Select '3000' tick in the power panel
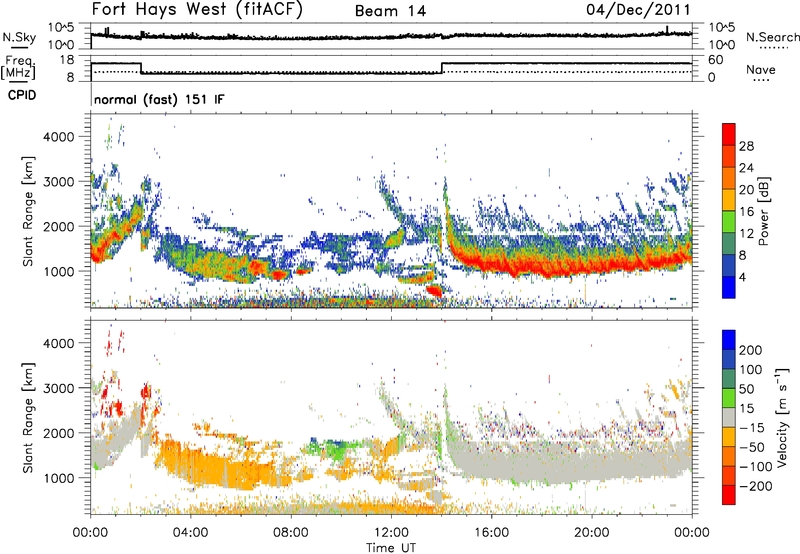800x554 pixels. pyautogui.click(x=58, y=182)
